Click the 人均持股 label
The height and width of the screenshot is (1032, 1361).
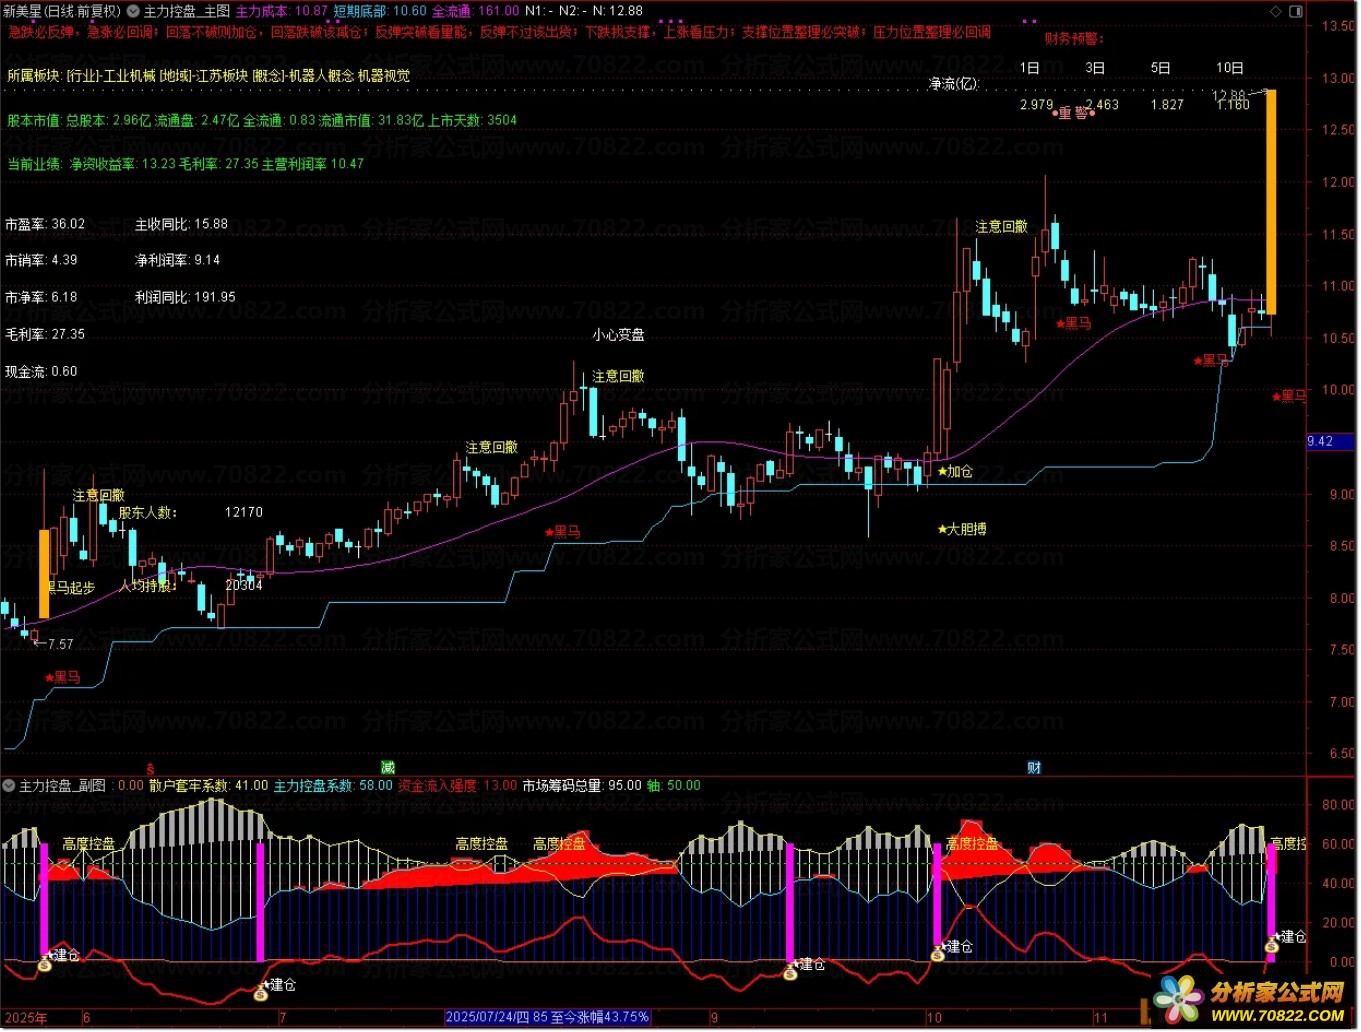[x=148, y=585]
